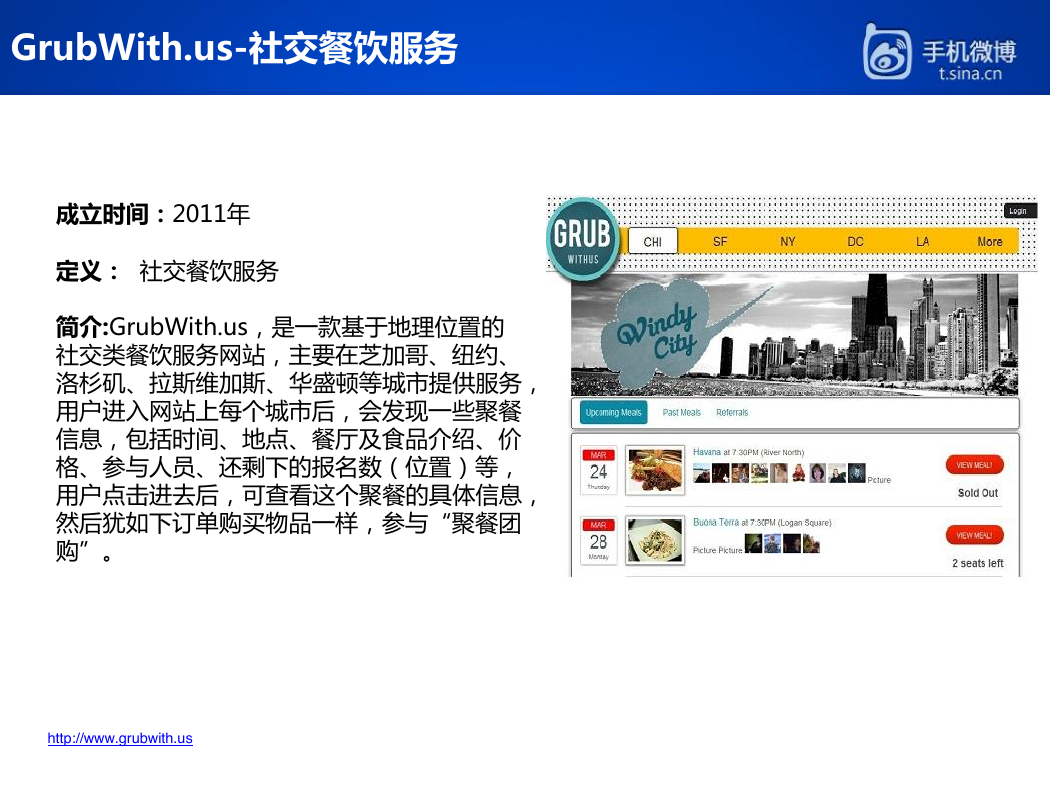Screen dimensions: 1050x788
Task: Click the round GRUB WITHUS logo
Action: point(583,239)
